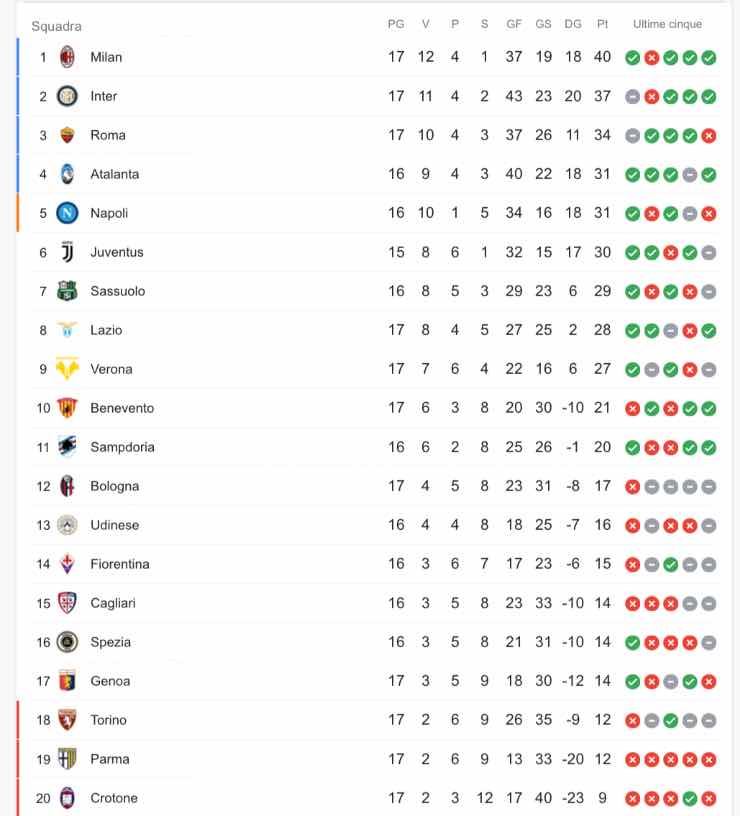Open the Fiorentina team link
The image size is (740, 816).
pyautogui.click(x=119, y=564)
